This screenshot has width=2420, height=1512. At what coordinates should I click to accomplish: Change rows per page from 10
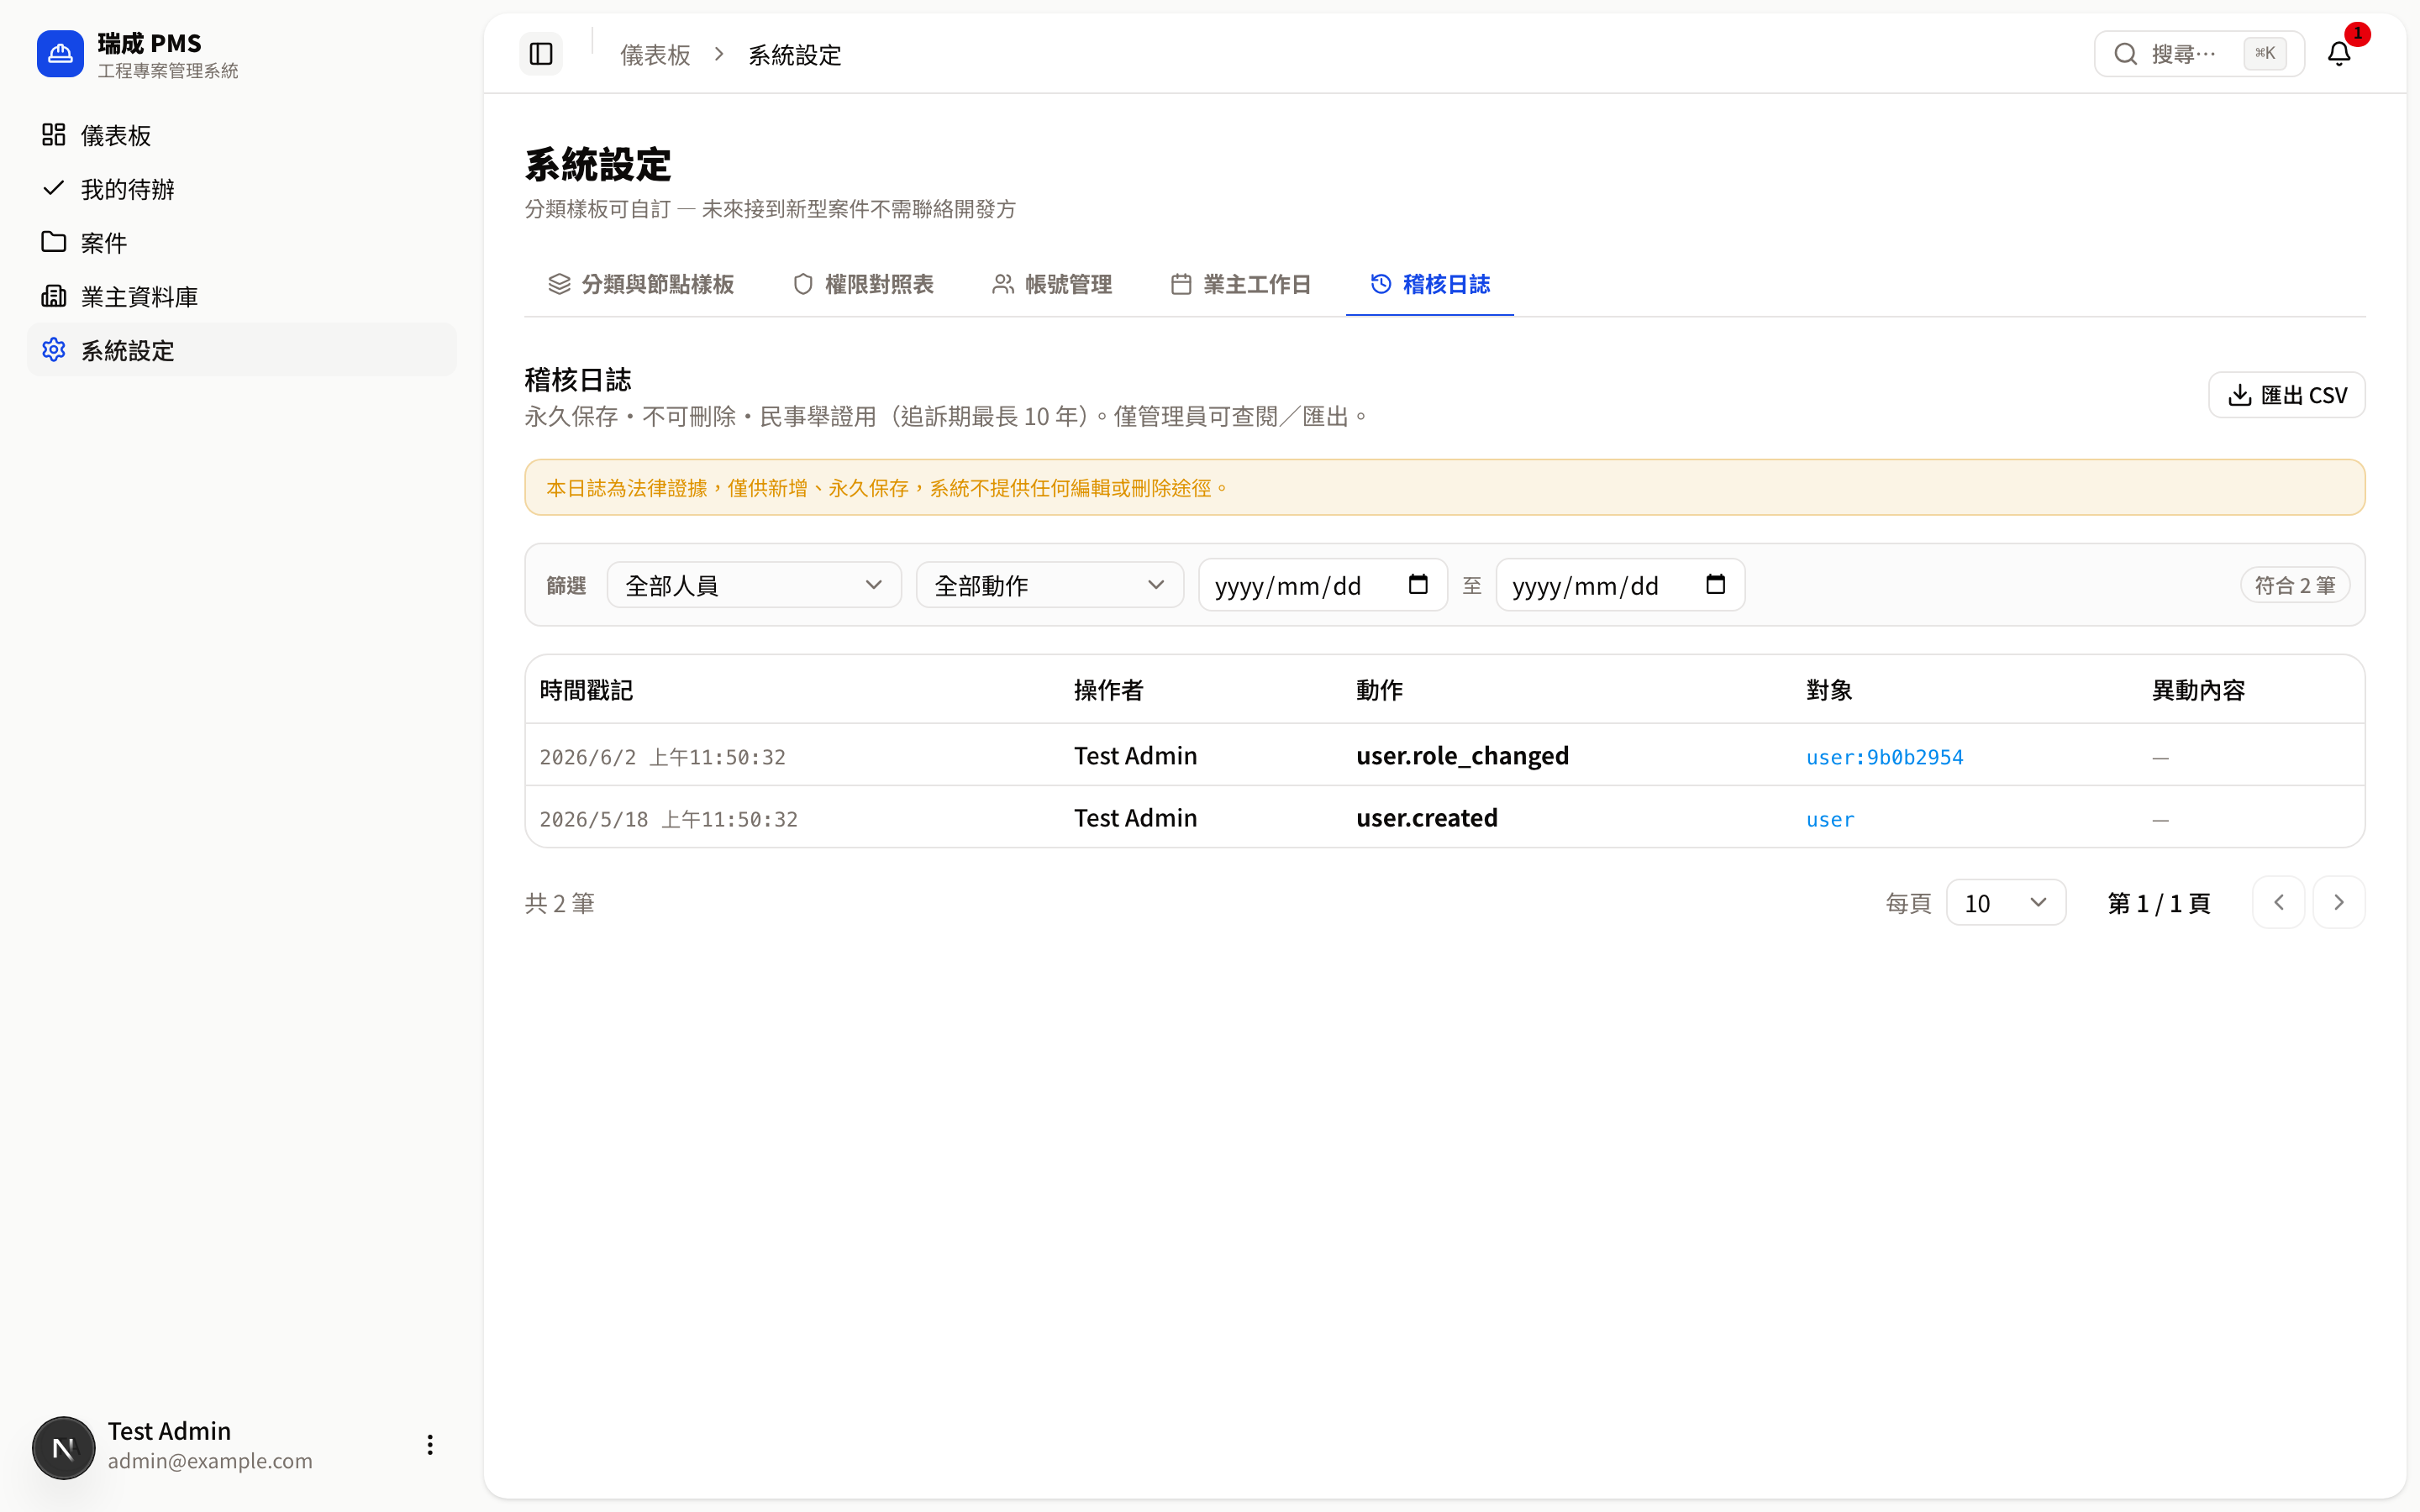pyautogui.click(x=2006, y=903)
